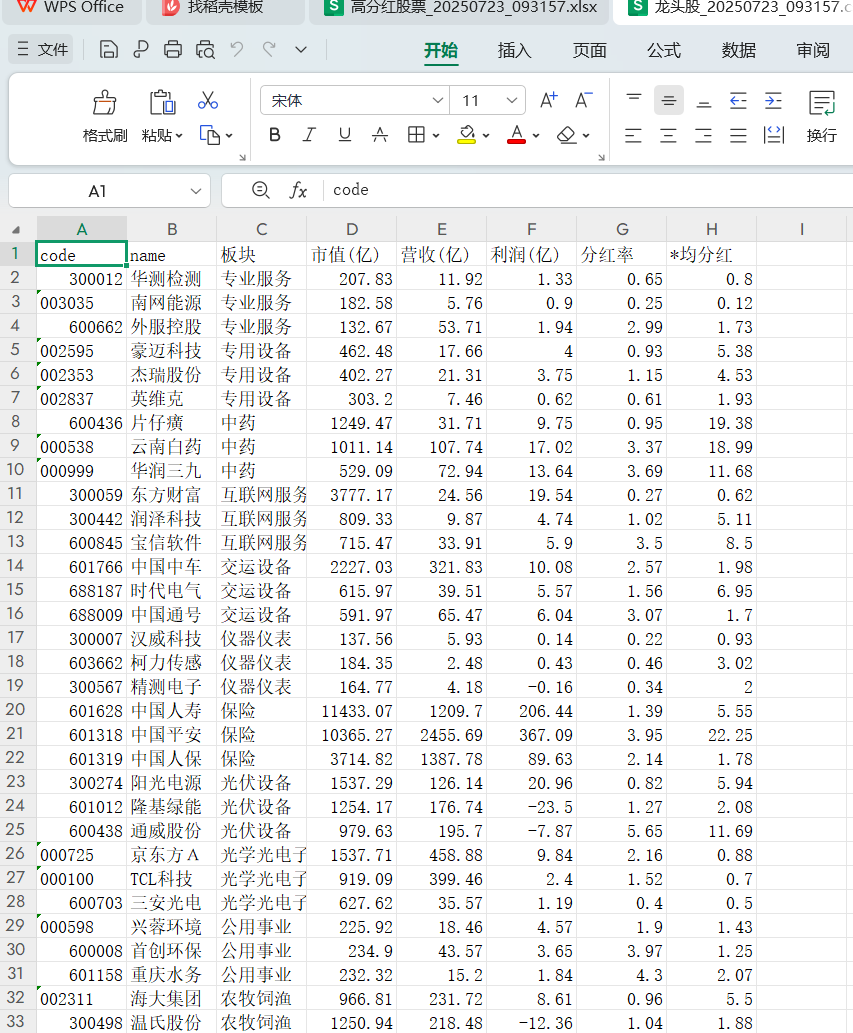This screenshot has height=1033, width=853.
Task: Click align right icon
Action: click(x=703, y=136)
